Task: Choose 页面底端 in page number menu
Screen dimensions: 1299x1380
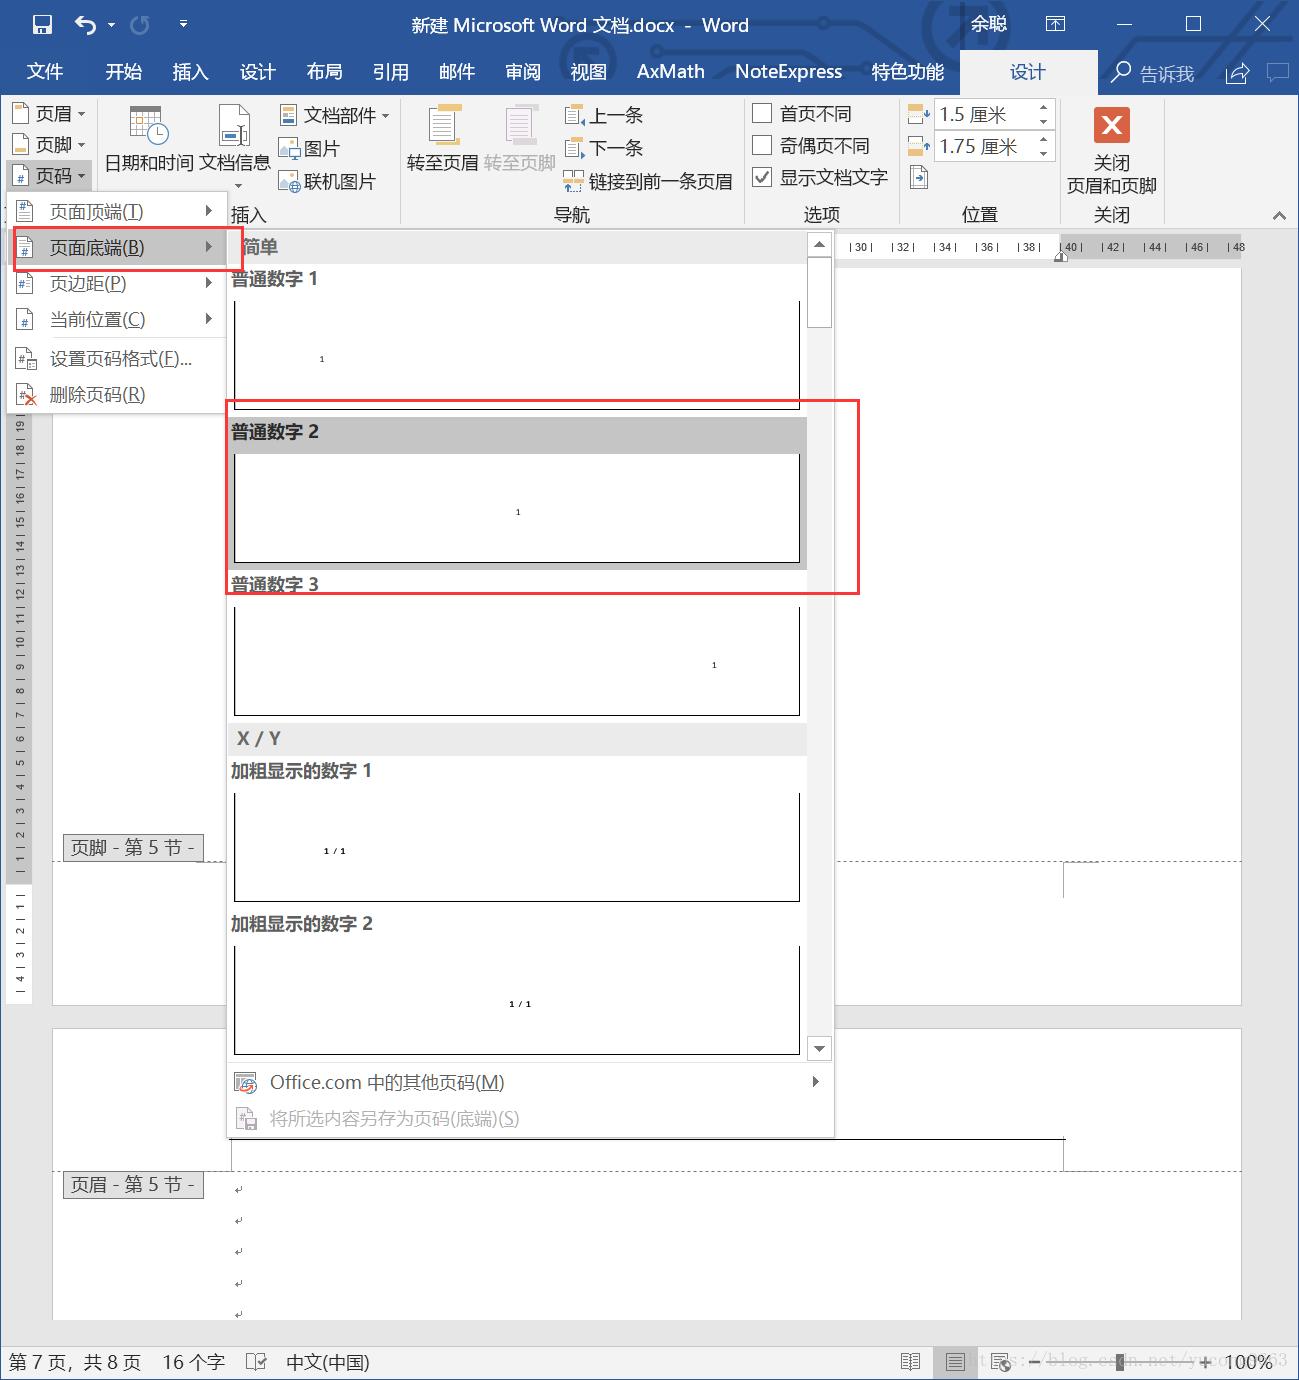Action: click(x=117, y=248)
